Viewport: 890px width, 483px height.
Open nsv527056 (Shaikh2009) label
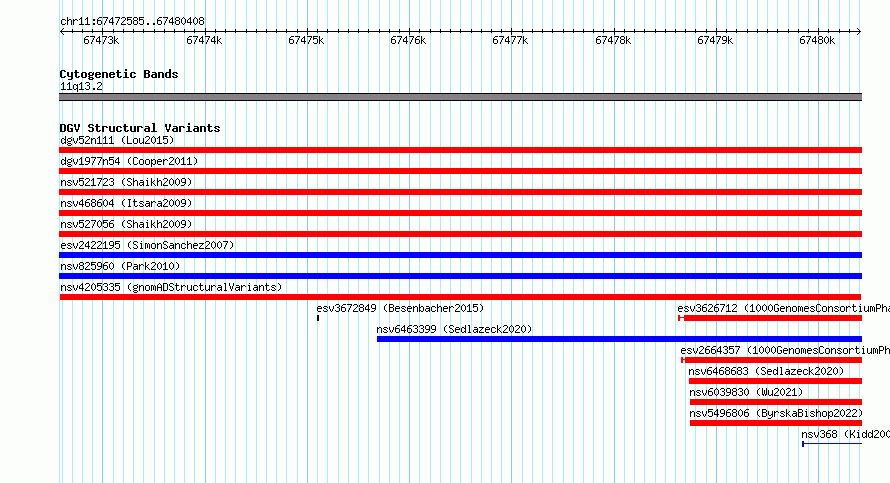[126, 224]
